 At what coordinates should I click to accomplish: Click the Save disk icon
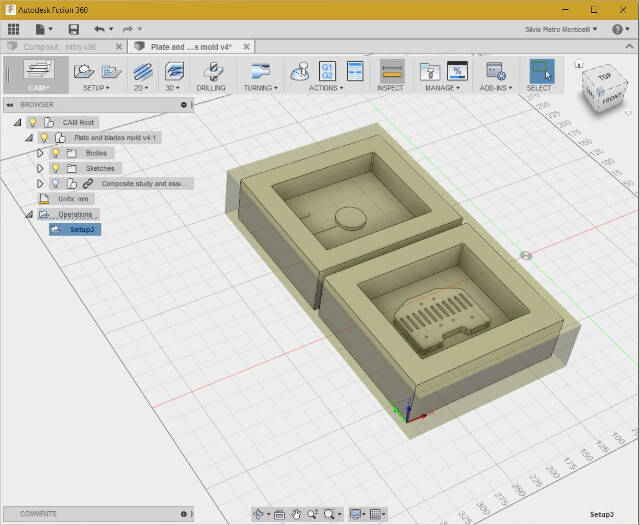(x=73, y=29)
